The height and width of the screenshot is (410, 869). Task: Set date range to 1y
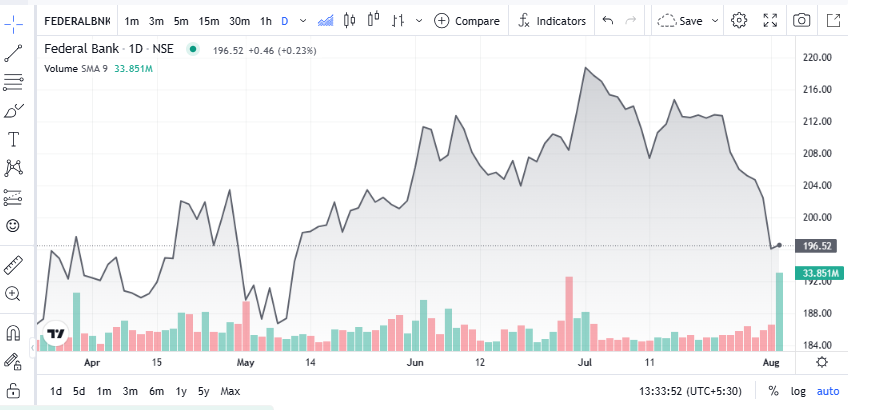[181, 391]
